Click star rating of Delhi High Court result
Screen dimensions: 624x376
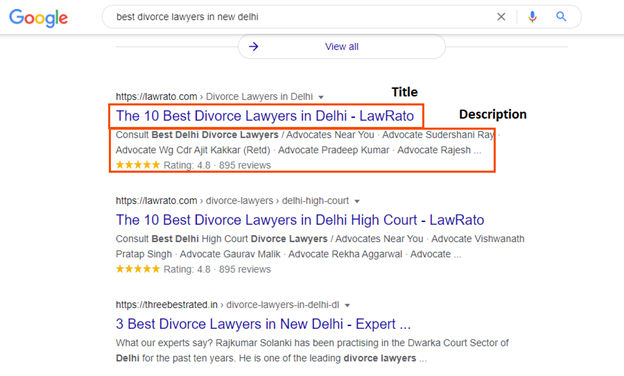(x=138, y=269)
